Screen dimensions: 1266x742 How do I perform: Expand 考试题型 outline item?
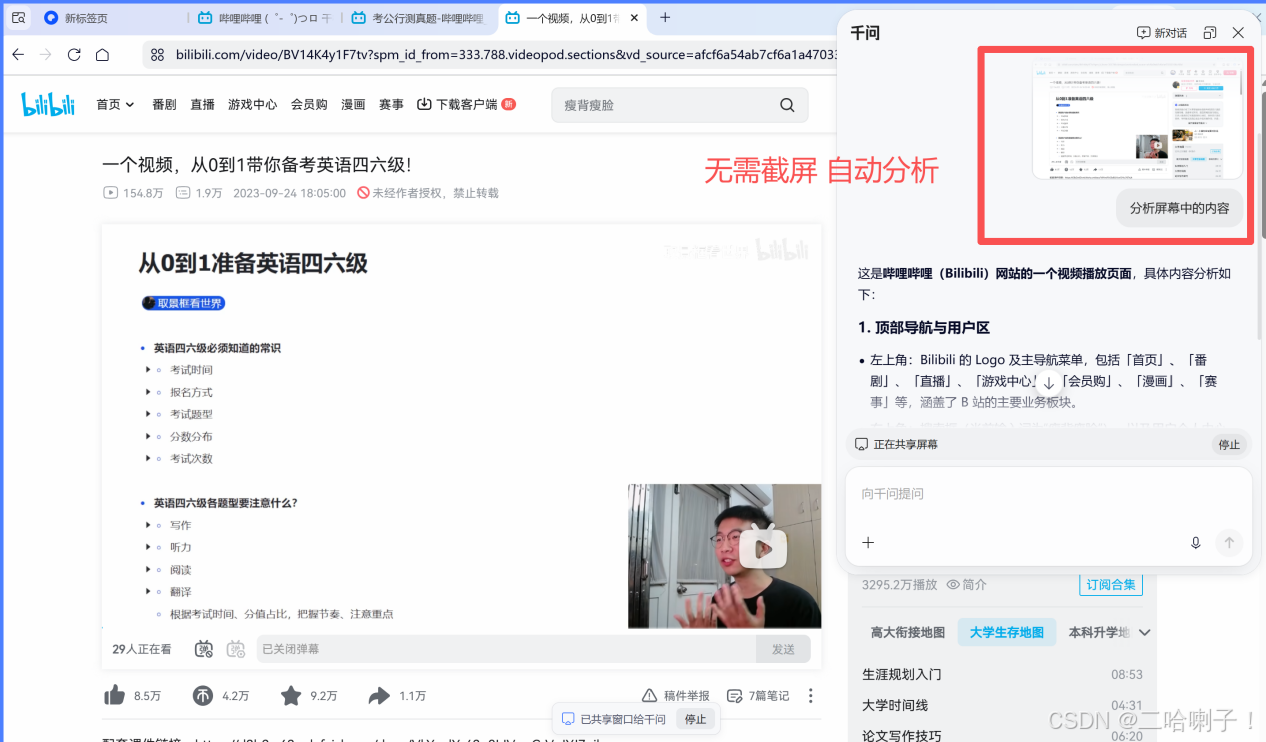coord(149,414)
